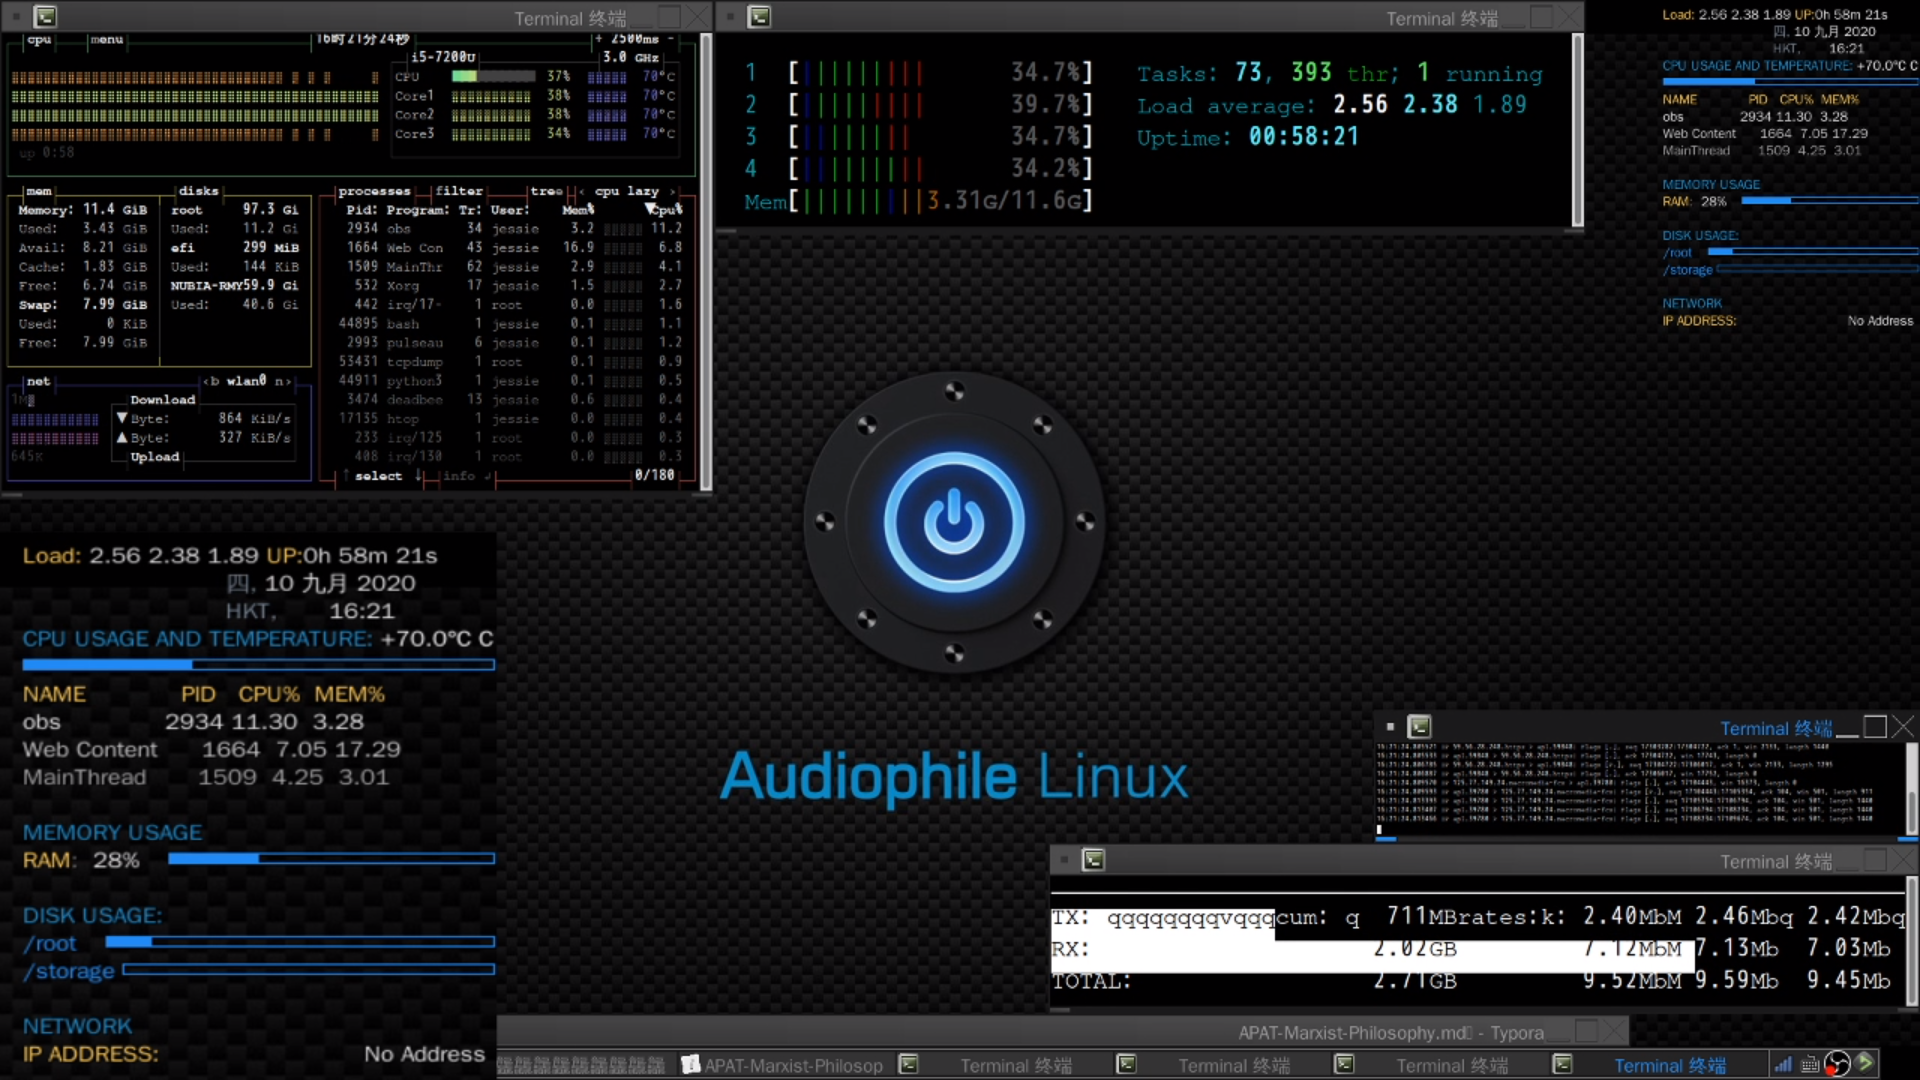Click the sticky dot on the tcpdump Terminal titlebar
Screen dimensions: 1920x1080
pyautogui.click(x=1390, y=727)
